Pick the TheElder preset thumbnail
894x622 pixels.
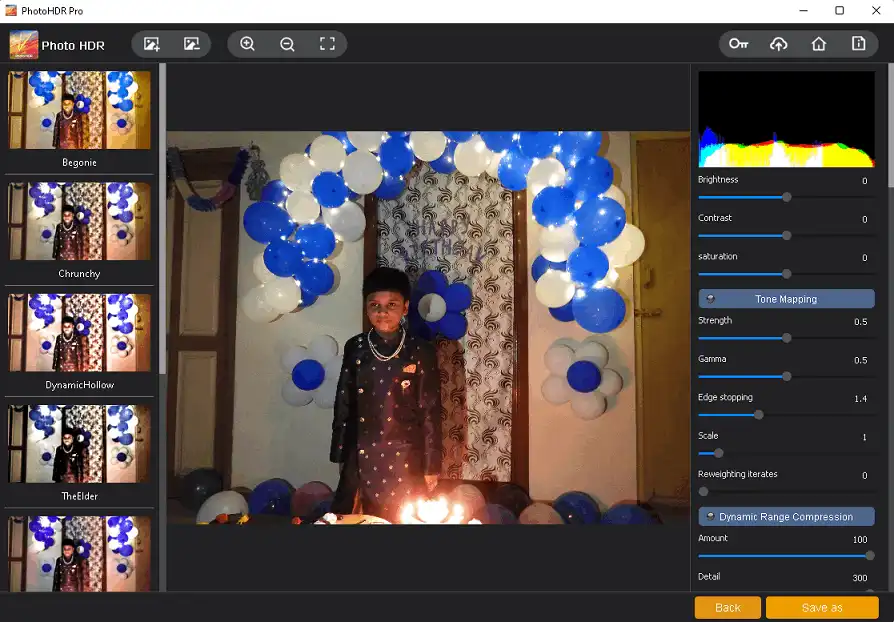point(80,443)
